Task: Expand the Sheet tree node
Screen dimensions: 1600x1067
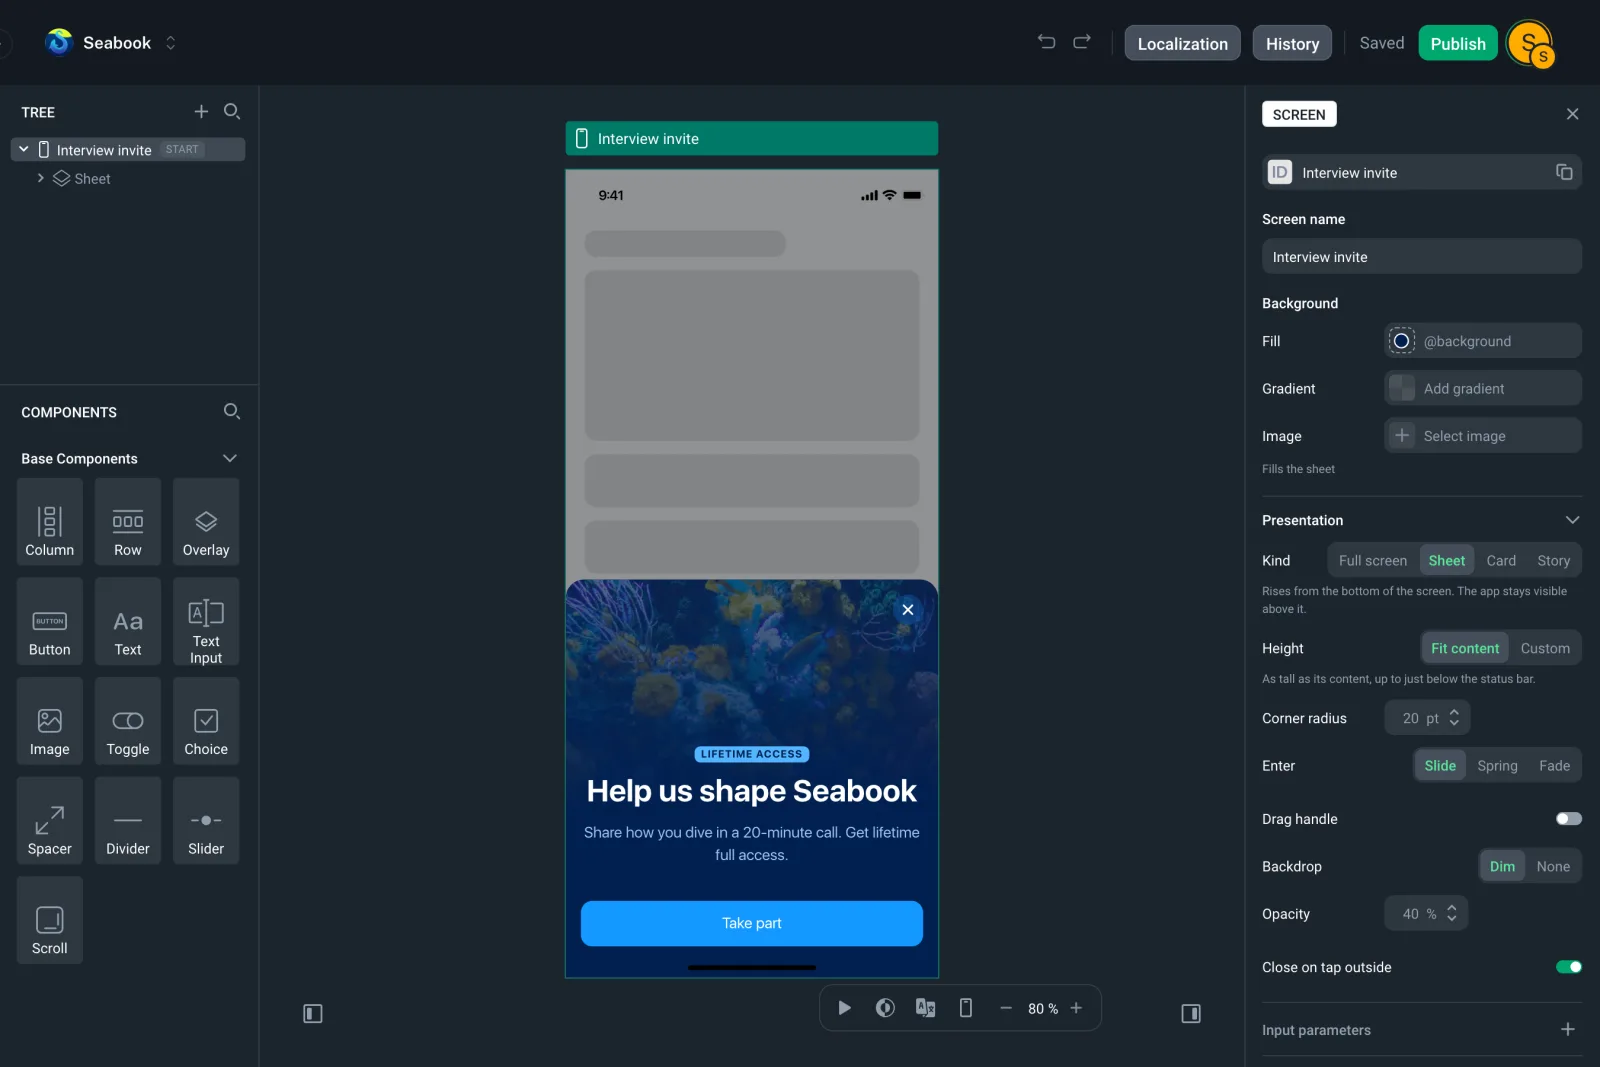Action: tap(41, 178)
